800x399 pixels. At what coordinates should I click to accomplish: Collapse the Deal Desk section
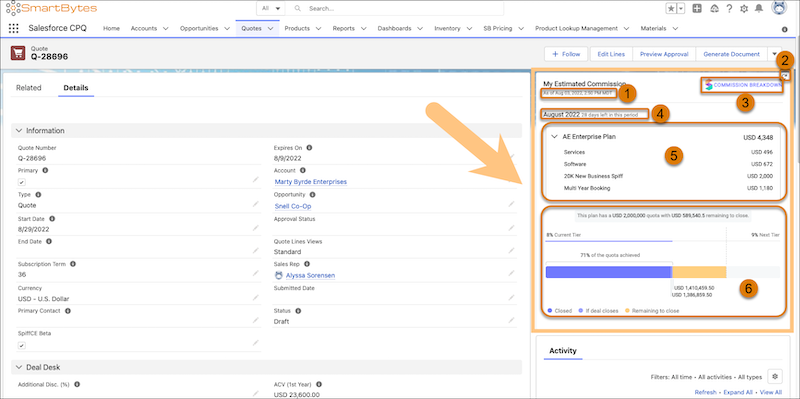(x=19, y=367)
